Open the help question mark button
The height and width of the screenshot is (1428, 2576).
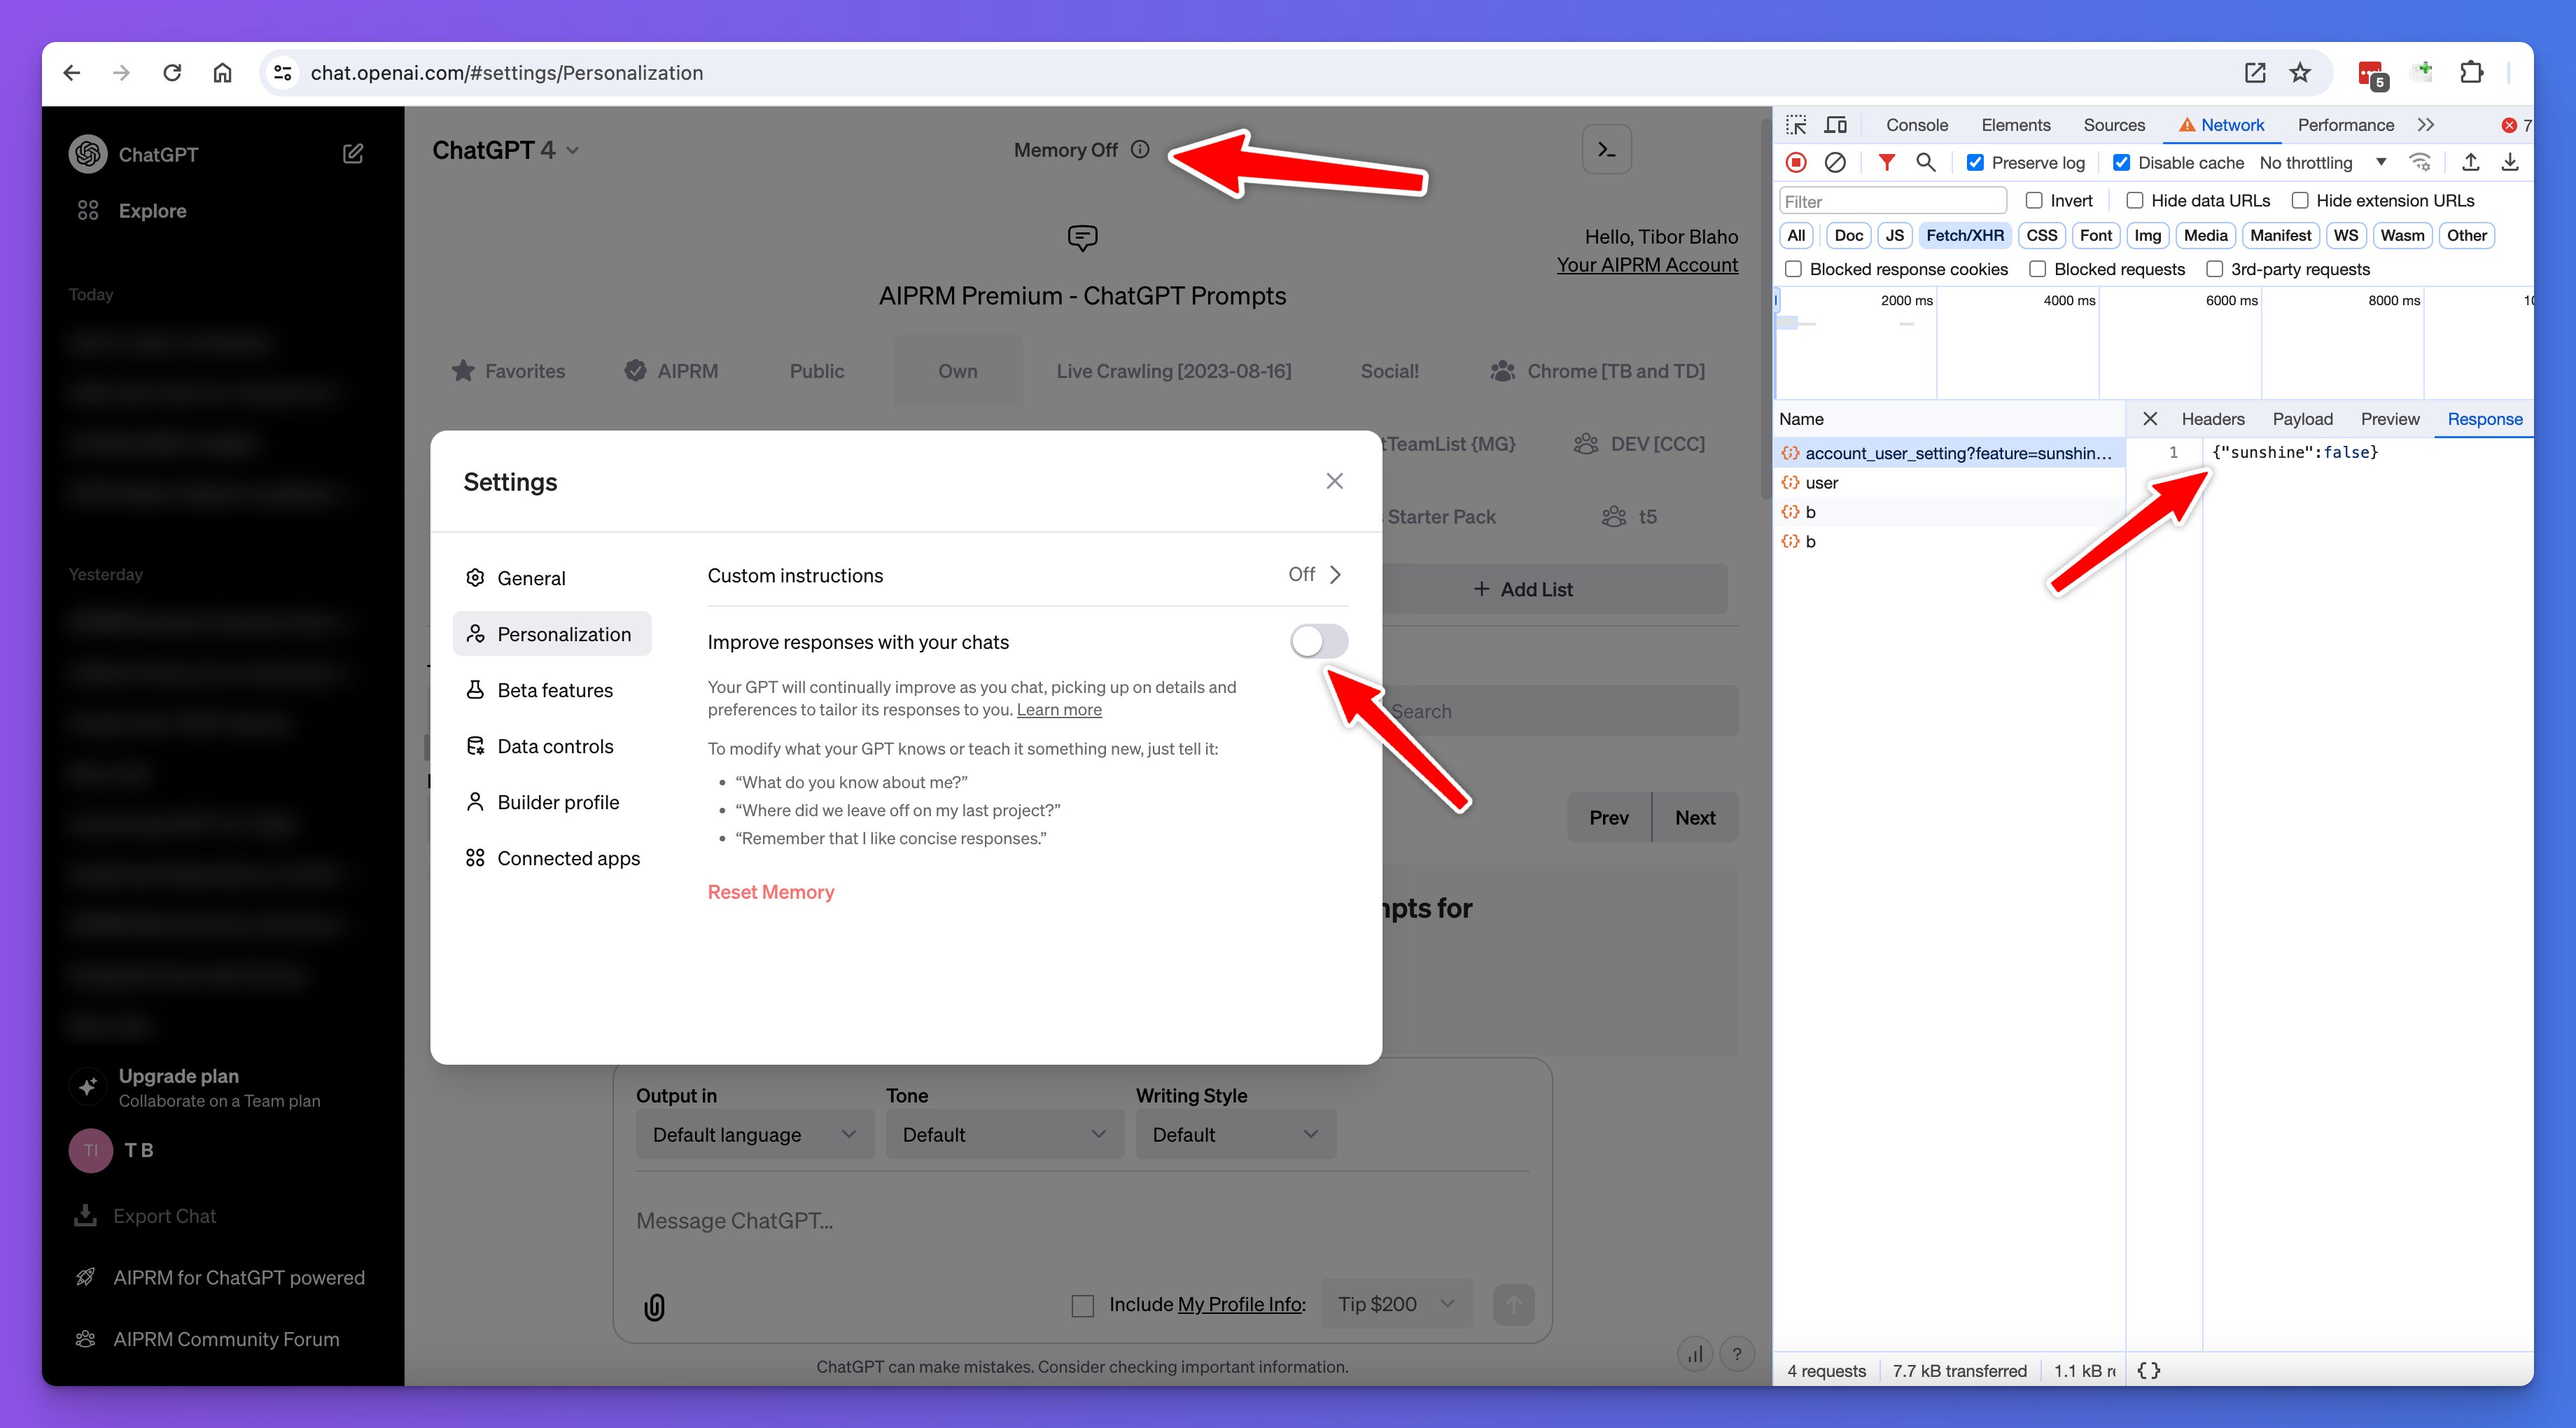click(x=1737, y=1354)
